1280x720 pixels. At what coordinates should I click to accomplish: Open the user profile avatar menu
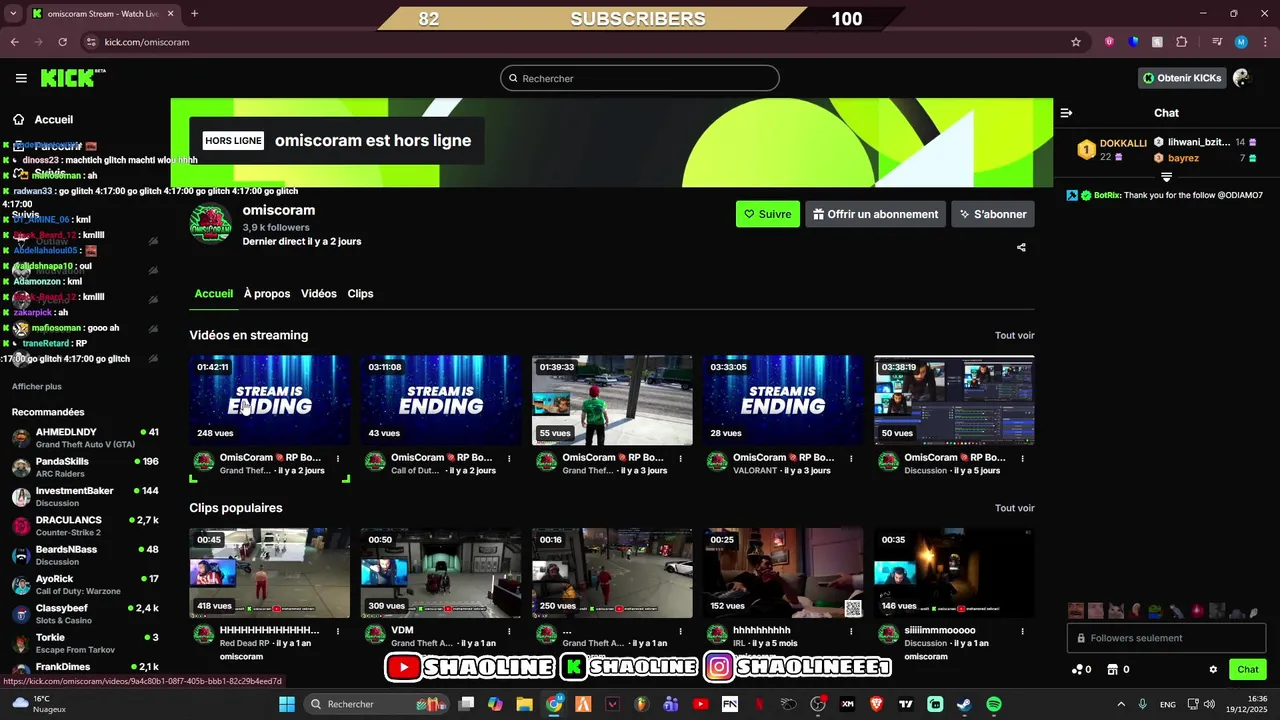pos(1242,78)
